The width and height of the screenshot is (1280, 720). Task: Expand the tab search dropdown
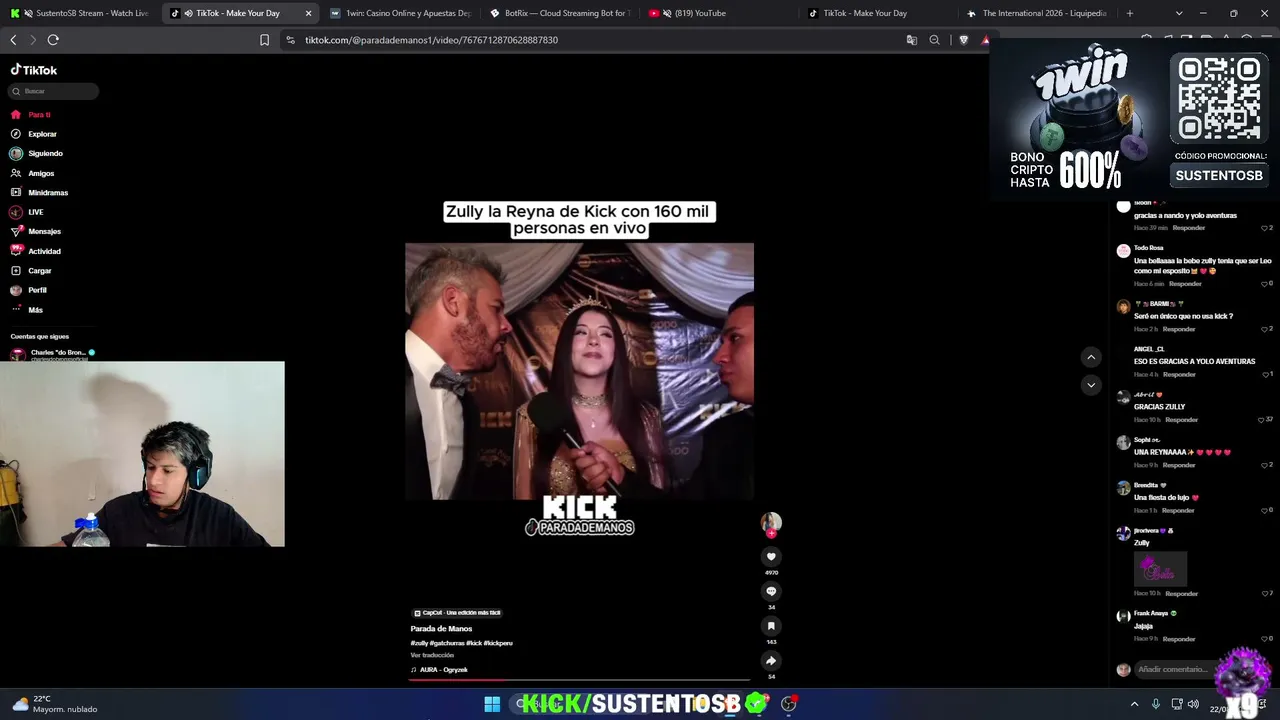(x=1179, y=13)
